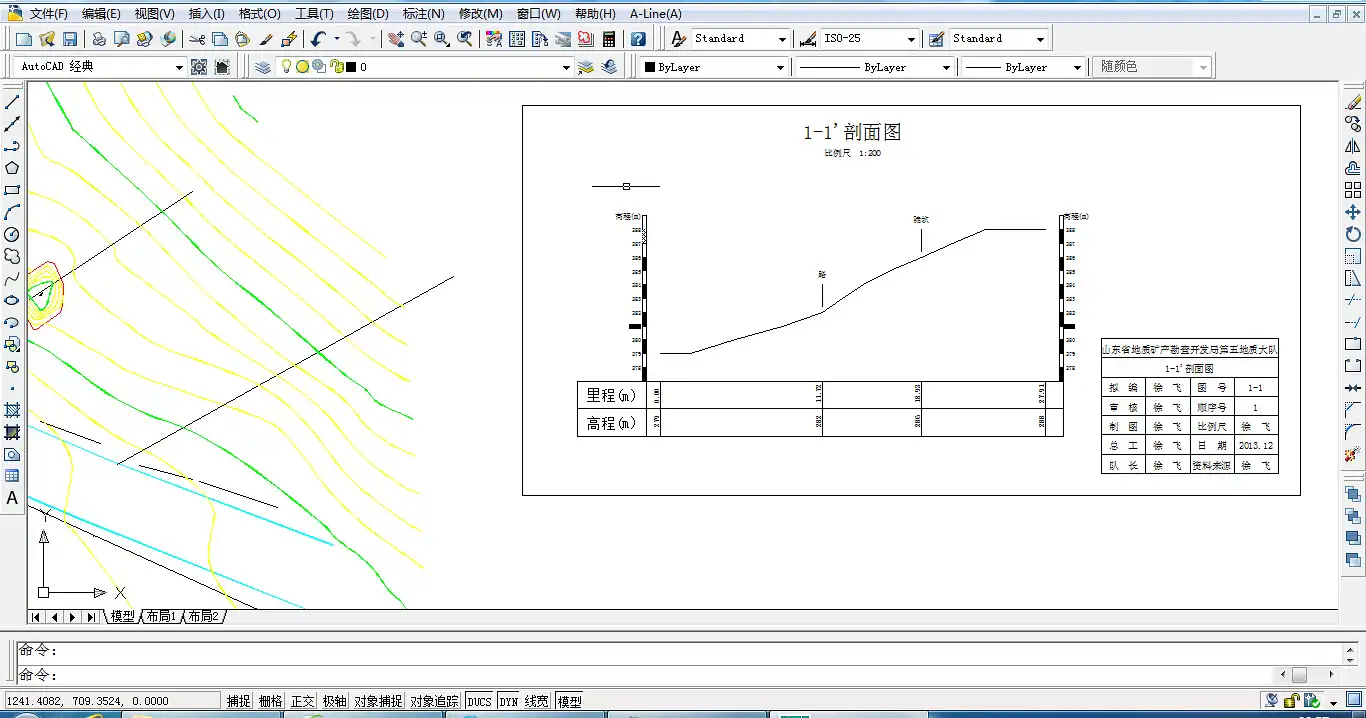The height and width of the screenshot is (718, 1366).
Task: Click the Undo arrow icon
Action: pyautogui.click(x=318, y=39)
